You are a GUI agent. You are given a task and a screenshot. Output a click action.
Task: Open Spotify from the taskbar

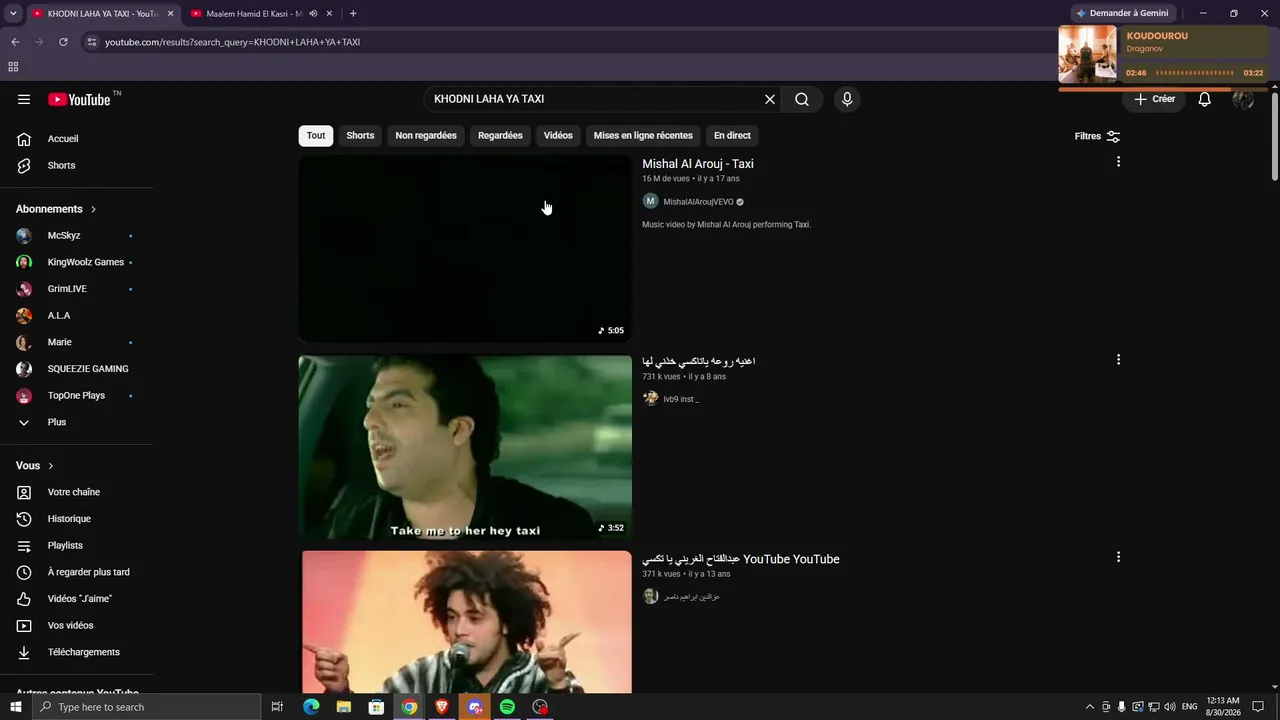tap(507, 707)
